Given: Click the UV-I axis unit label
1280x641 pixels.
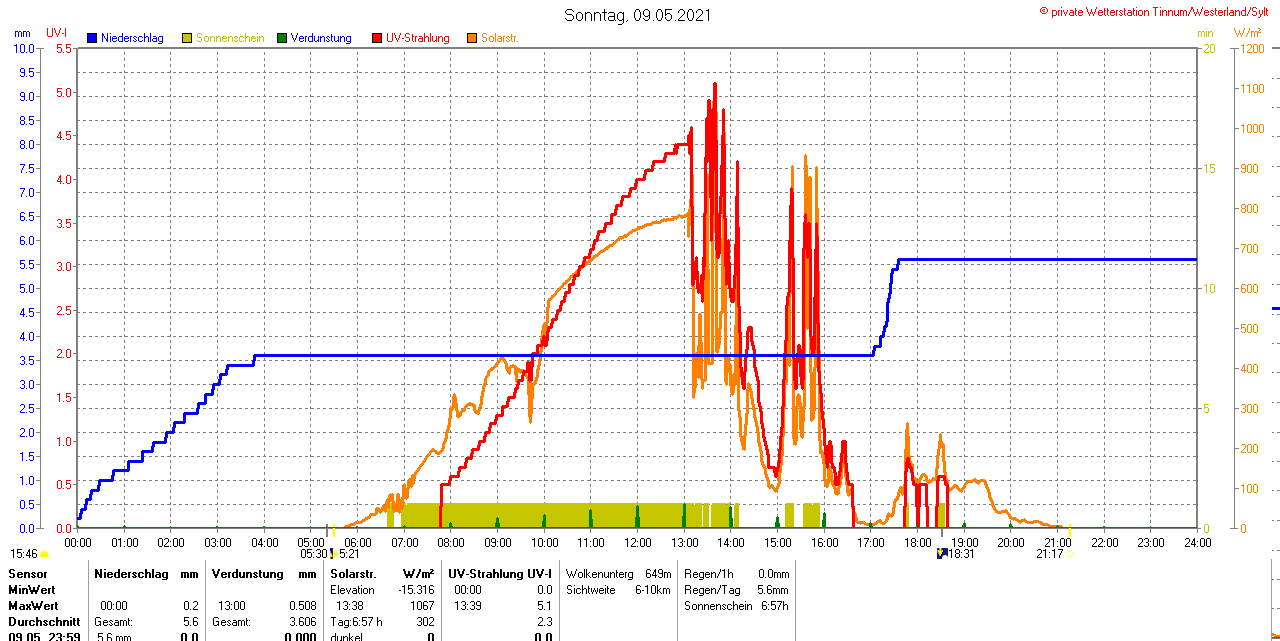Looking at the screenshot, I should pos(57,33).
